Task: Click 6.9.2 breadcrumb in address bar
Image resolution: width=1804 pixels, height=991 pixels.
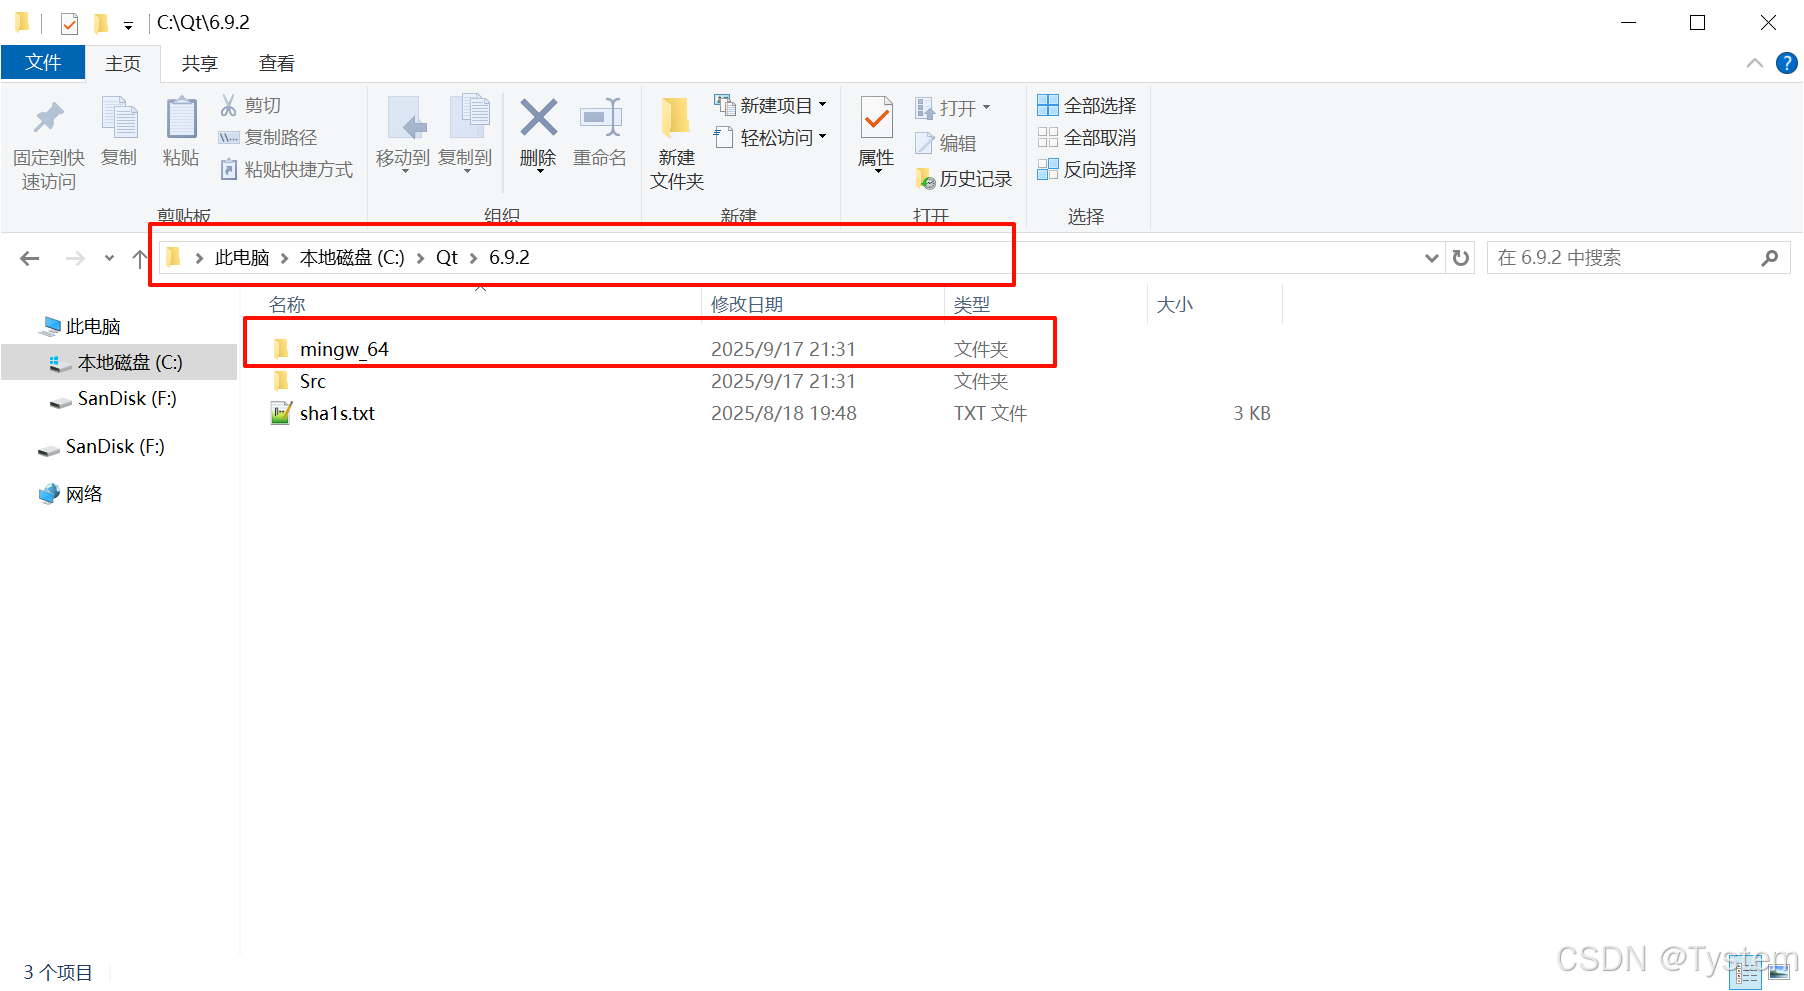Action: pos(509,258)
